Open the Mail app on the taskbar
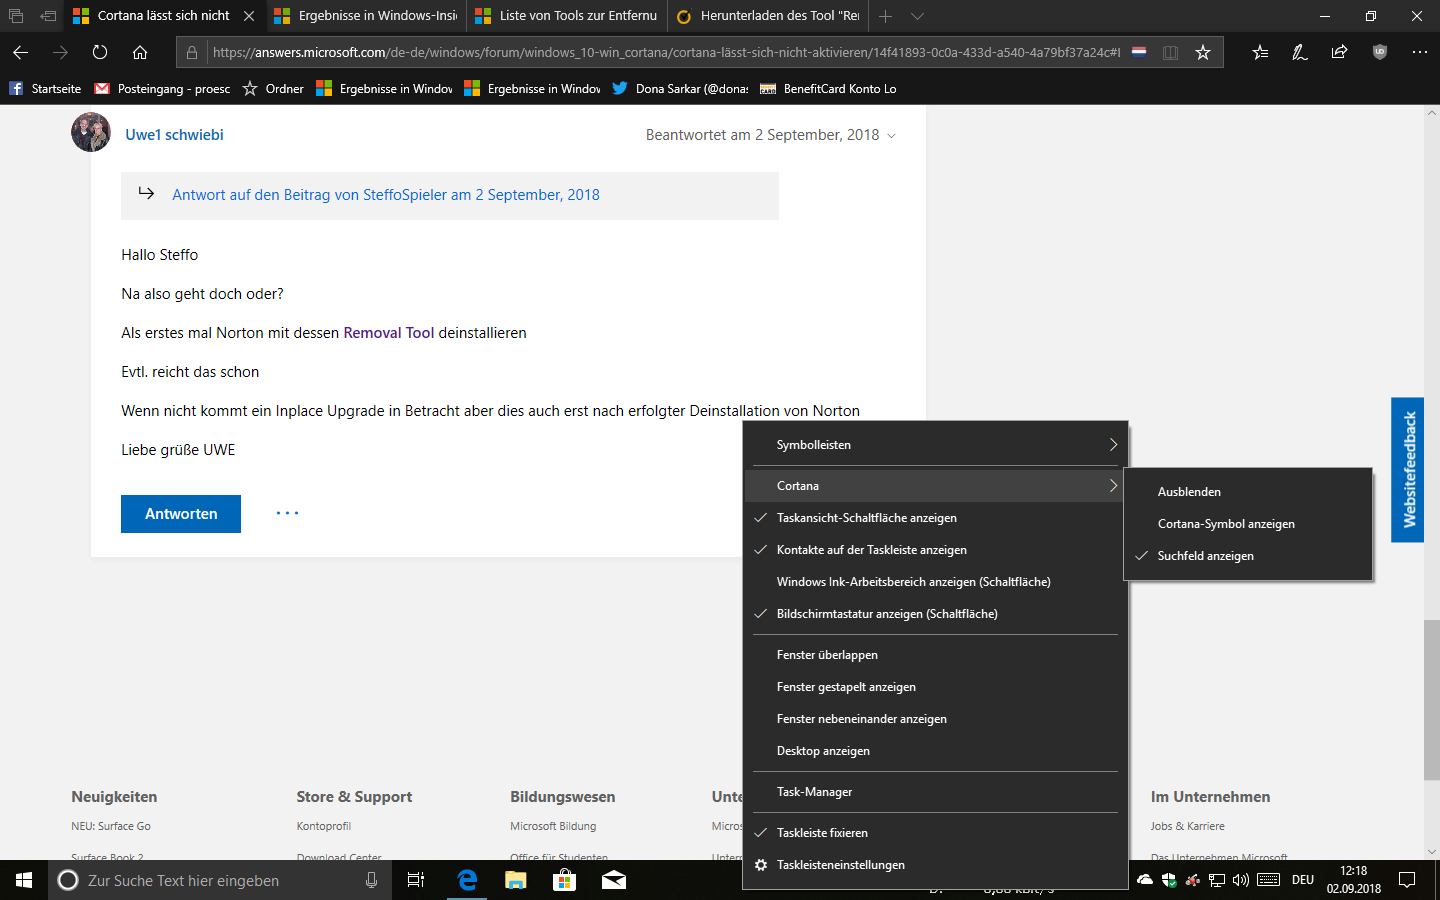 click(x=613, y=880)
